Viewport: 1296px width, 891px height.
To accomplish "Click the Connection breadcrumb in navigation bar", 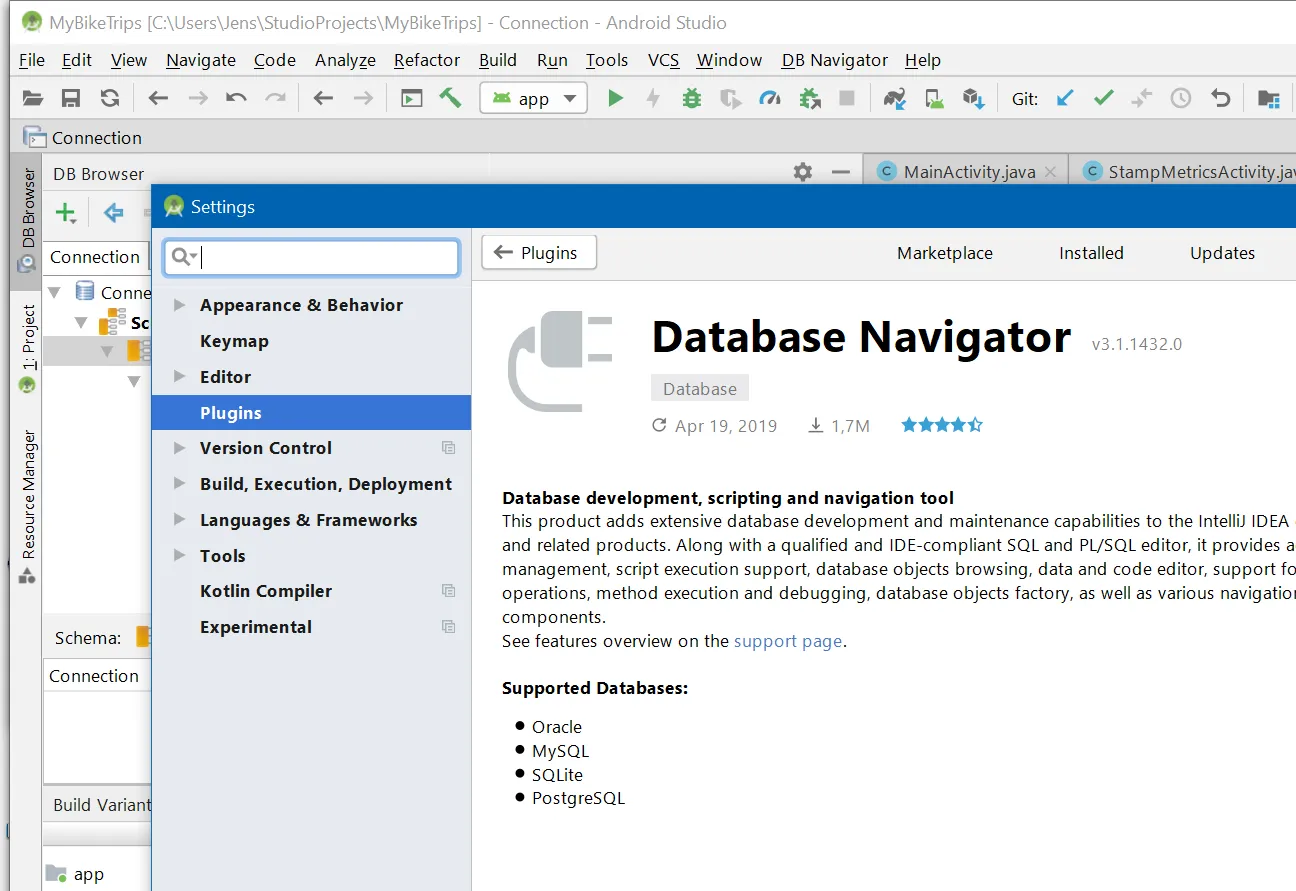I will 84,138.
